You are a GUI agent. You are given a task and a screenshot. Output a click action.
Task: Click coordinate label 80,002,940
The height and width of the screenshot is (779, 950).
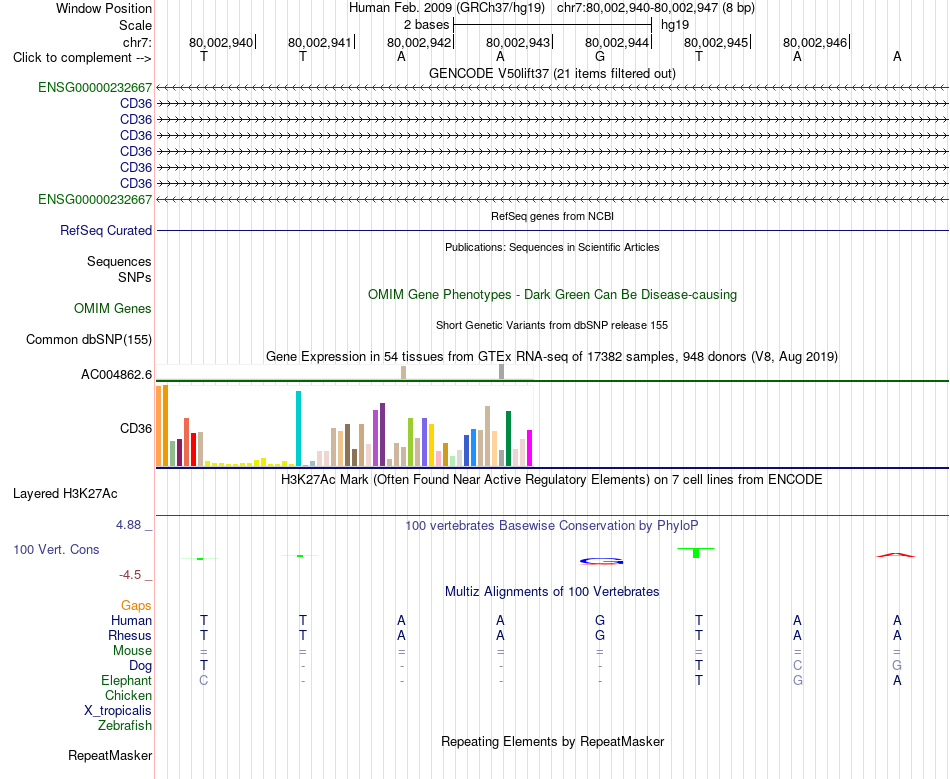(x=221, y=42)
